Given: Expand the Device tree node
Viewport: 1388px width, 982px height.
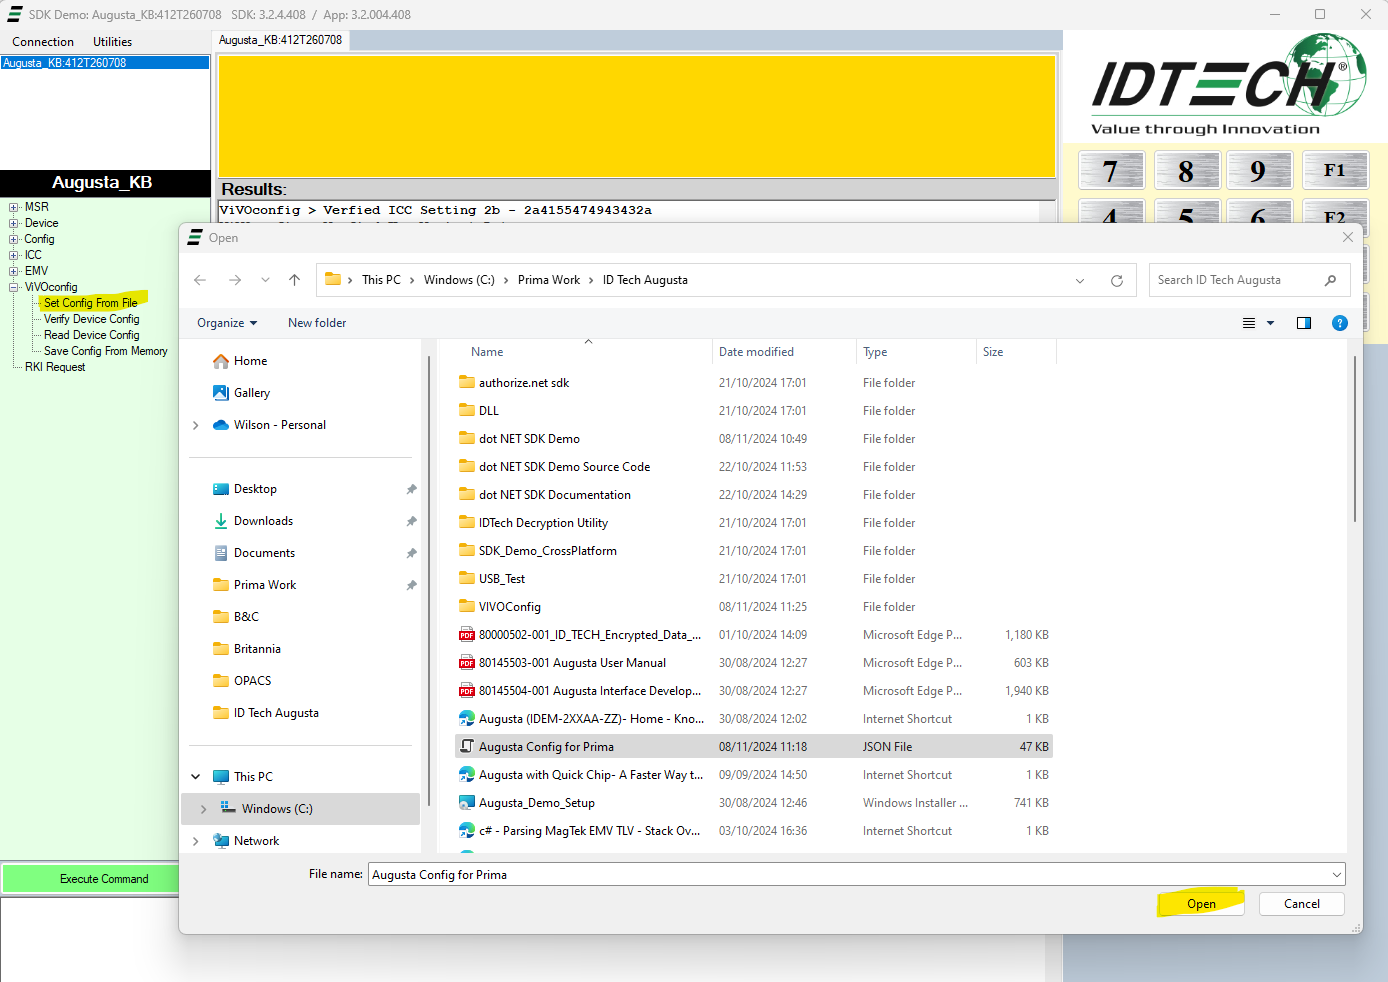Looking at the screenshot, I should [14, 223].
